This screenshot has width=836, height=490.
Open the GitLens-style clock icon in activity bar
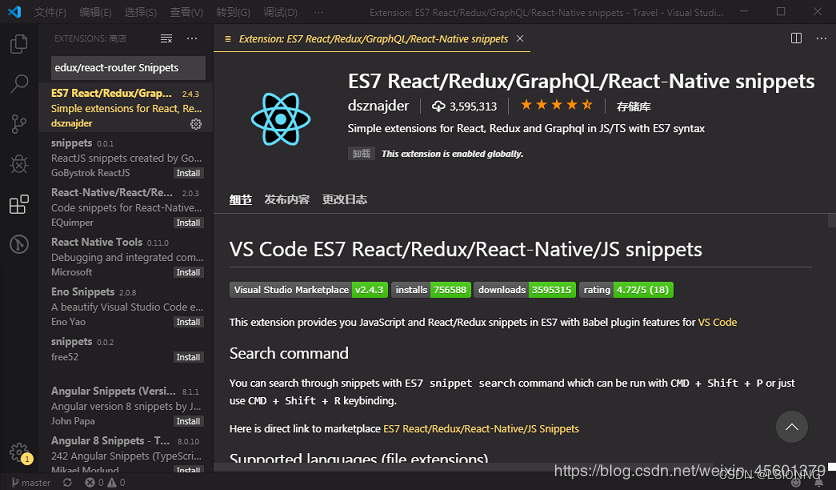click(x=19, y=244)
